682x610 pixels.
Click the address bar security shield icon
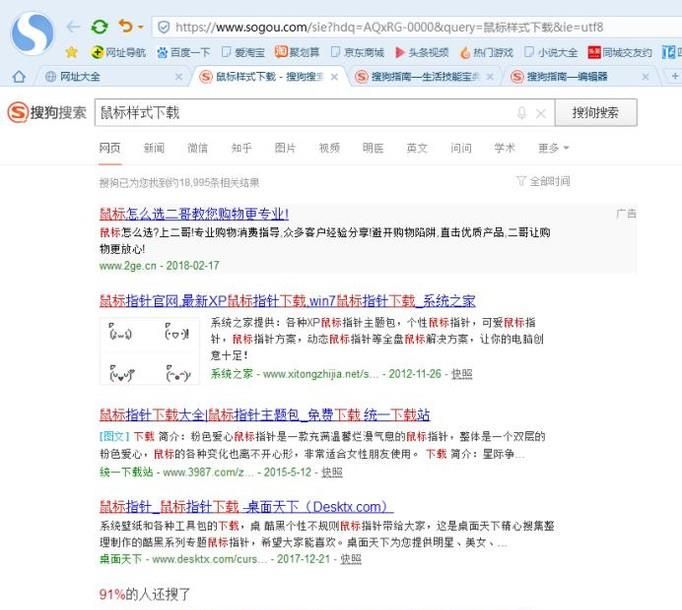tap(164, 27)
